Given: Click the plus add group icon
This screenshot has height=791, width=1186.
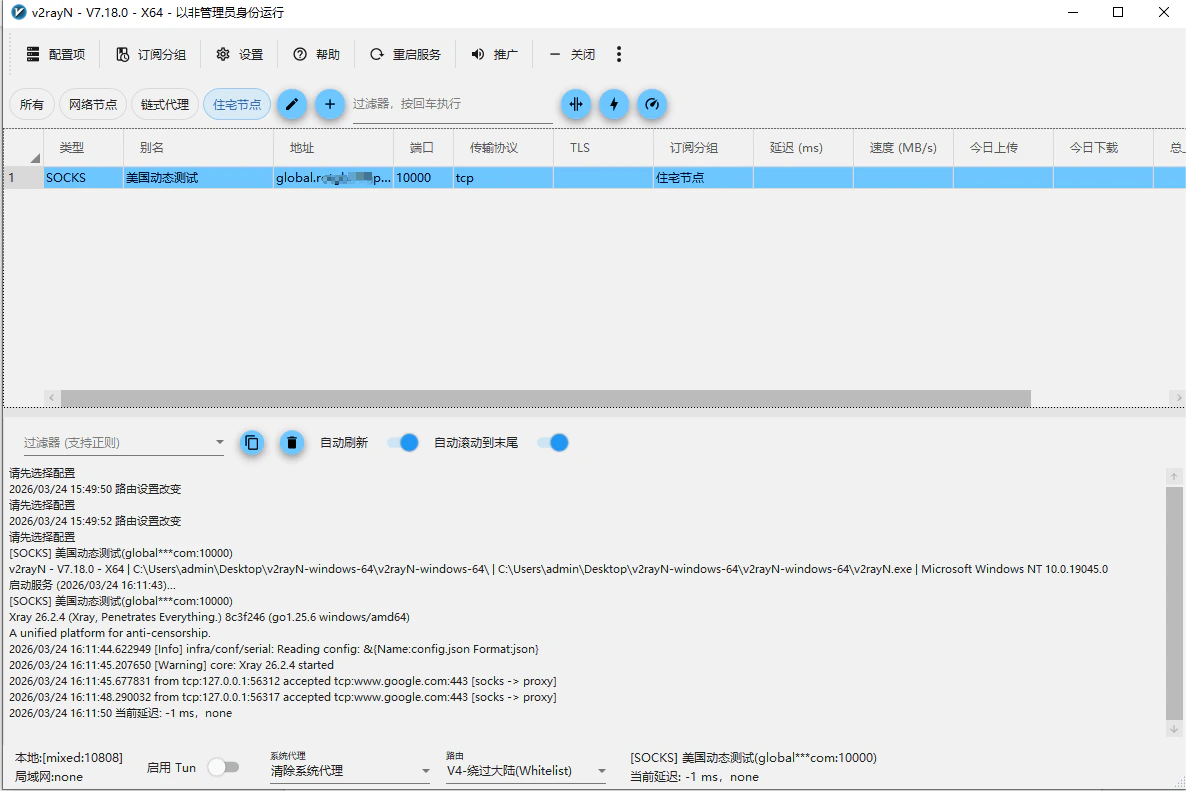Looking at the screenshot, I should 330,104.
